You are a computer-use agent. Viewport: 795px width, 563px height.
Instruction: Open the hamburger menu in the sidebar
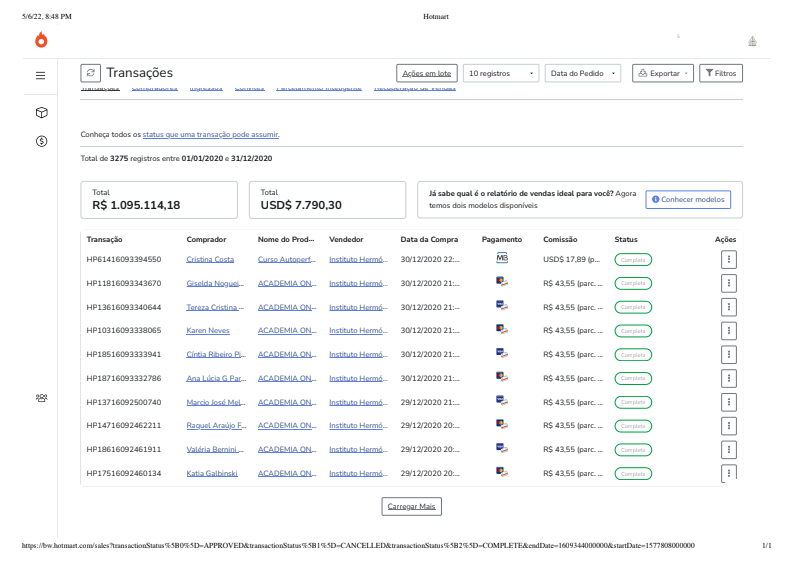click(41, 76)
